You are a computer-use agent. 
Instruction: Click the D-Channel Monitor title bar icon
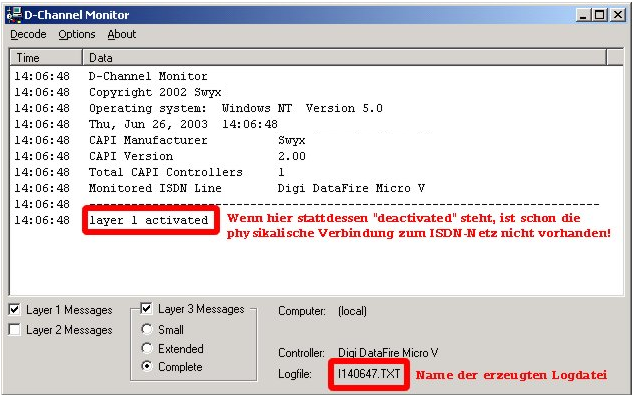click(14, 15)
